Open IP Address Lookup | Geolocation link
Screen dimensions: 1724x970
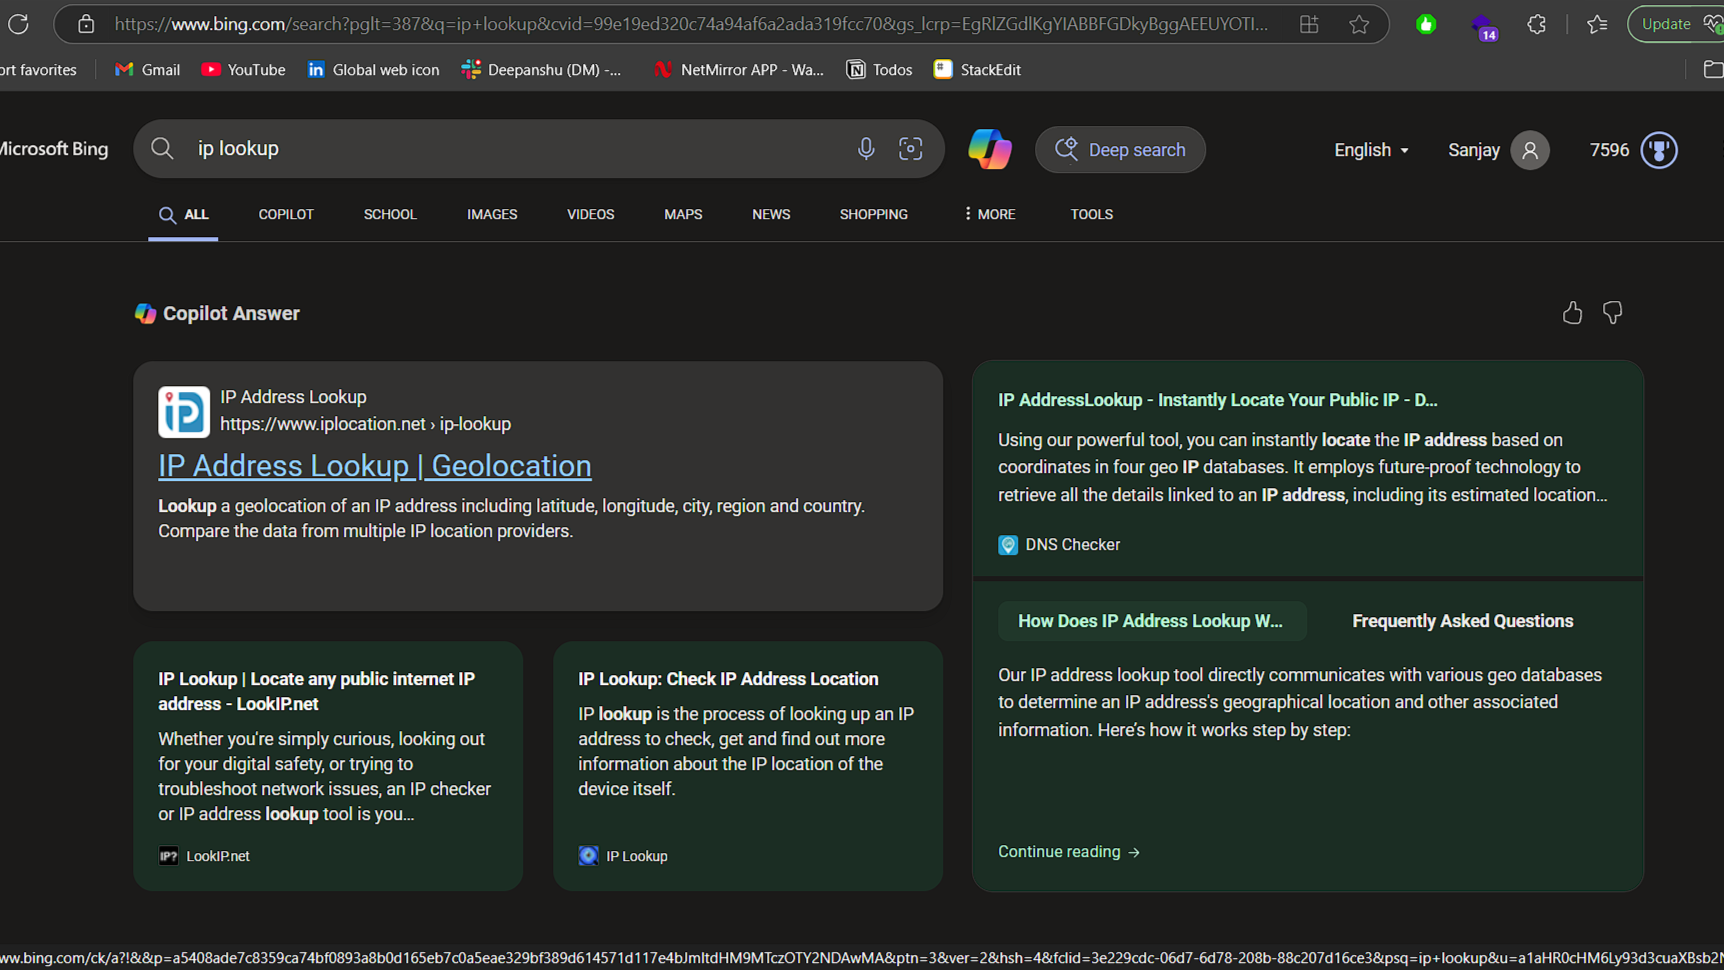(x=375, y=466)
